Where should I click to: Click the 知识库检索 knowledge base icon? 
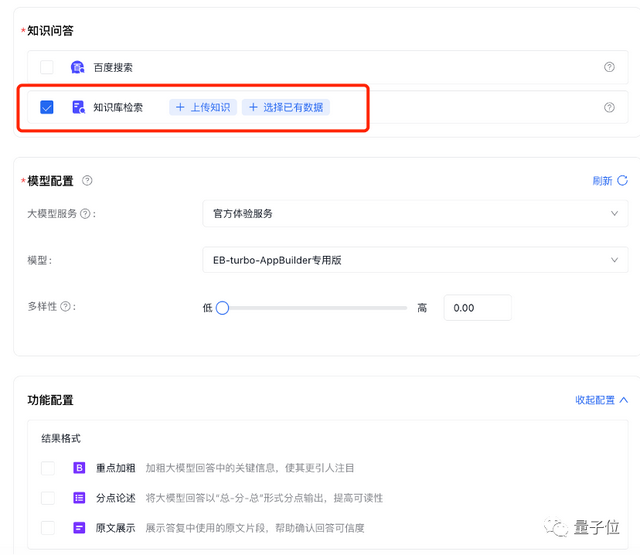(78, 107)
